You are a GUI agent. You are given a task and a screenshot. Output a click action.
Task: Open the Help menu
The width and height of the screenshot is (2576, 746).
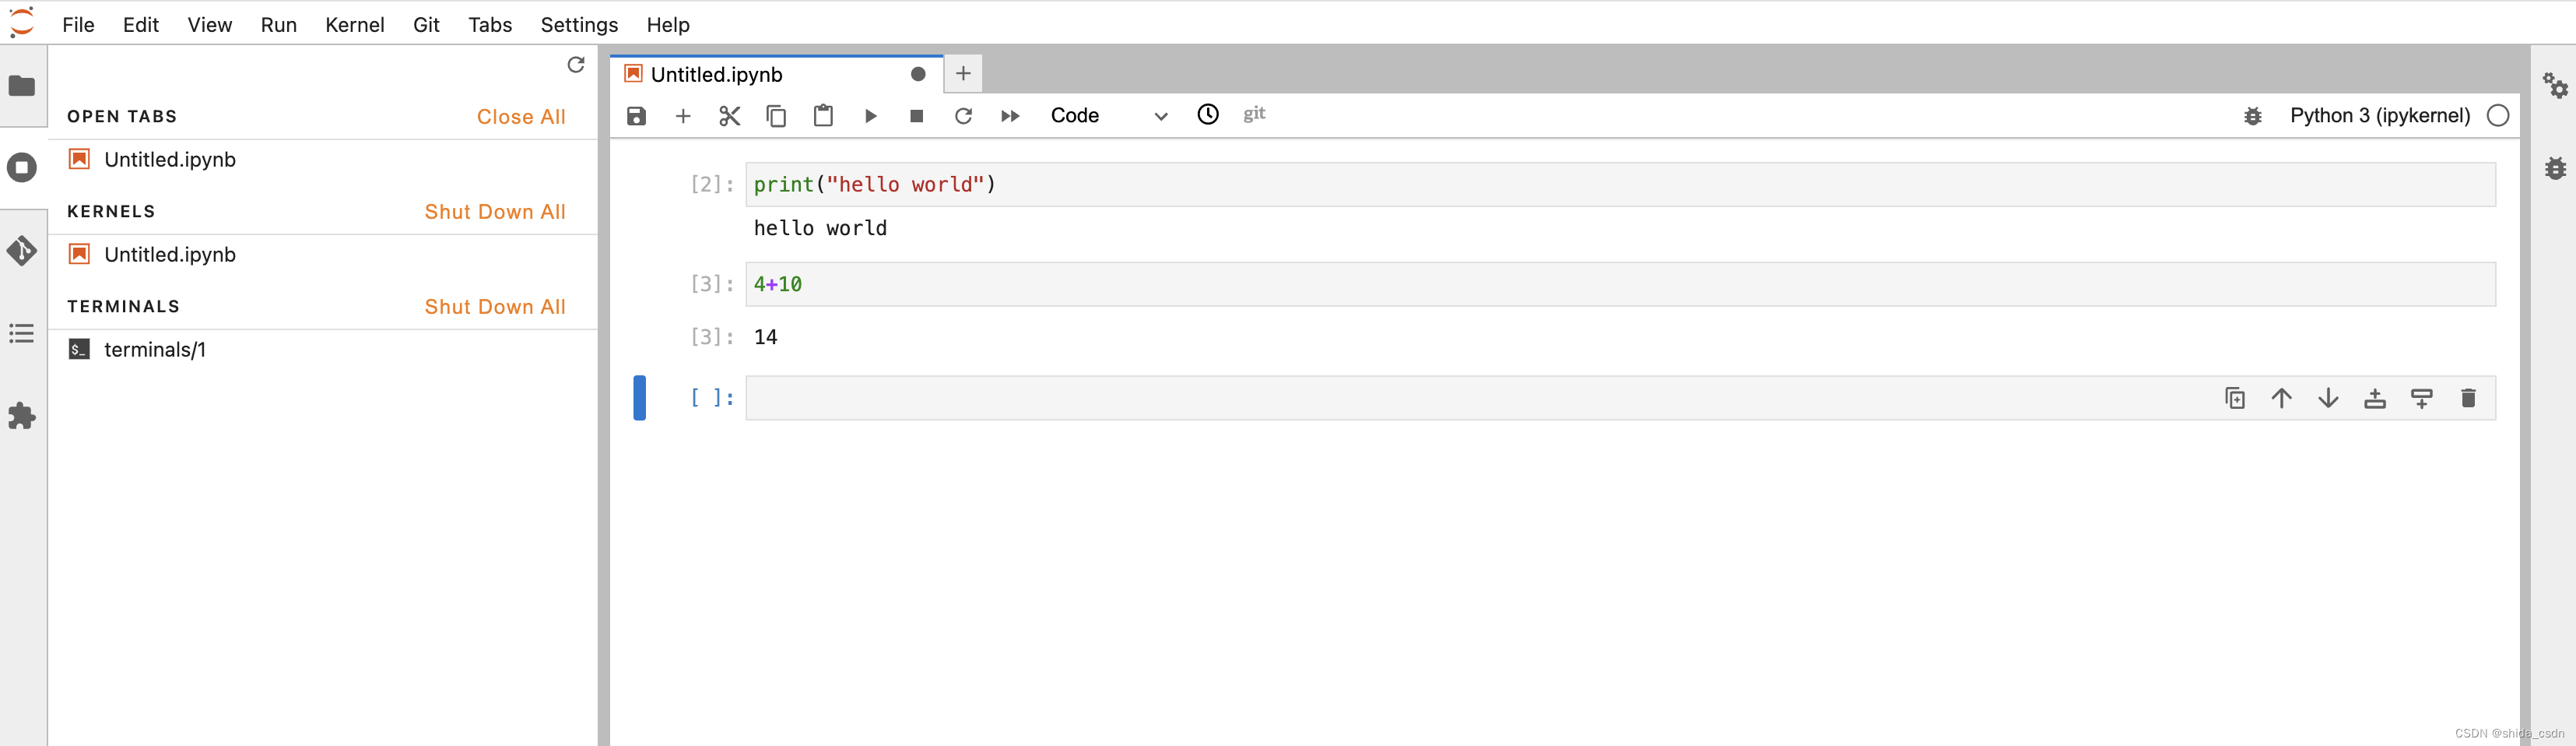click(x=668, y=25)
